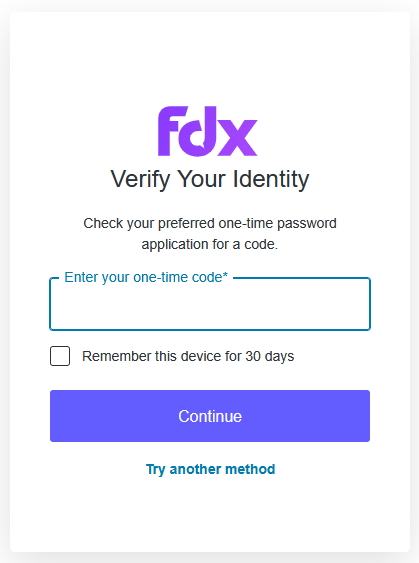Submit with the Continue button
The width and height of the screenshot is (419, 563).
pyautogui.click(x=210, y=416)
